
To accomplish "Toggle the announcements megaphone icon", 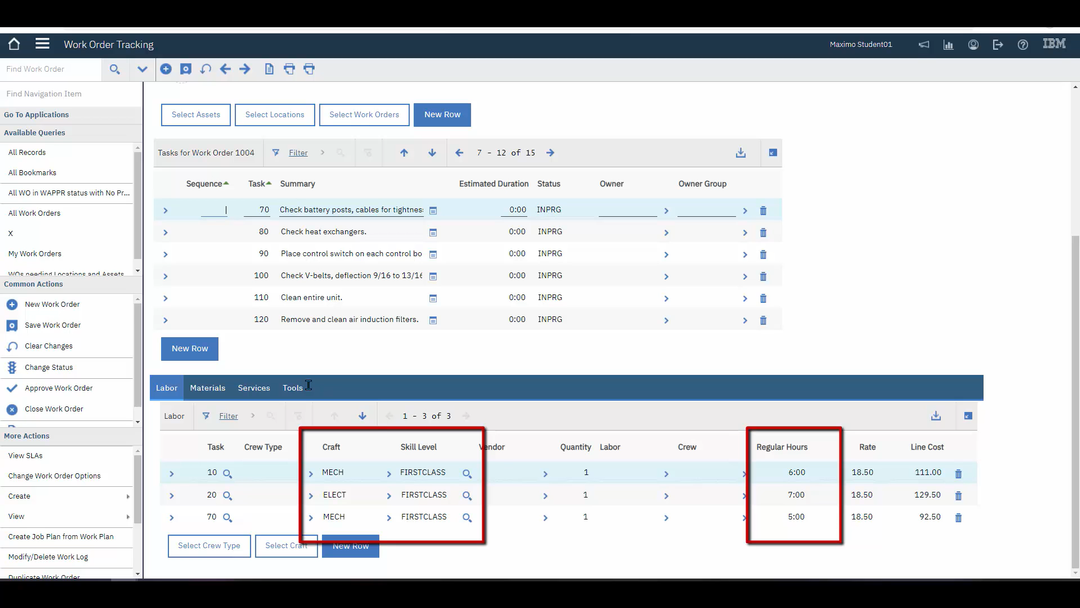I will [x=924, y=44].
